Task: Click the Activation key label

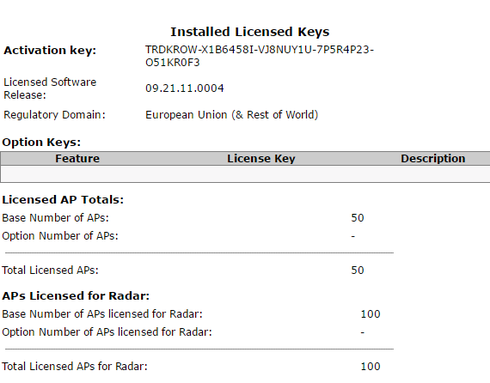Action: pos(50,50)
